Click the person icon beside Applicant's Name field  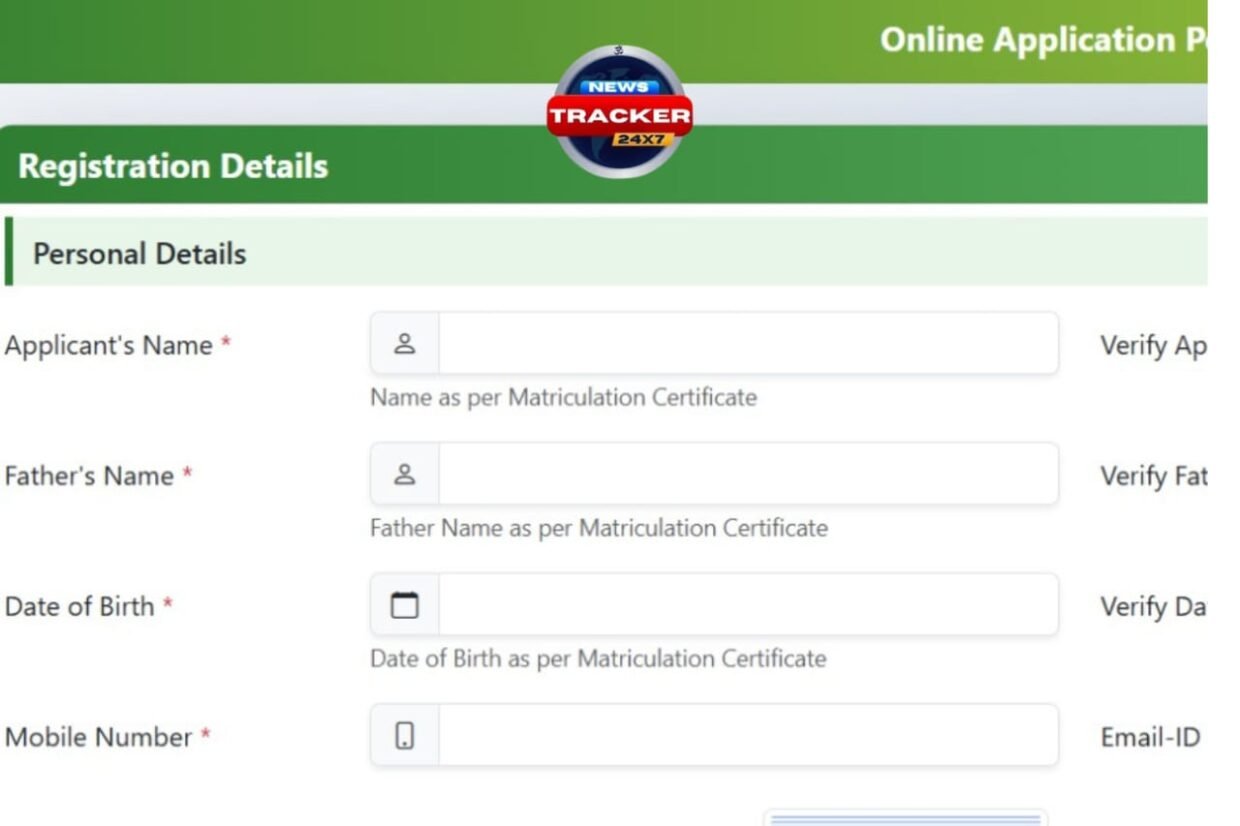[404, 343]
